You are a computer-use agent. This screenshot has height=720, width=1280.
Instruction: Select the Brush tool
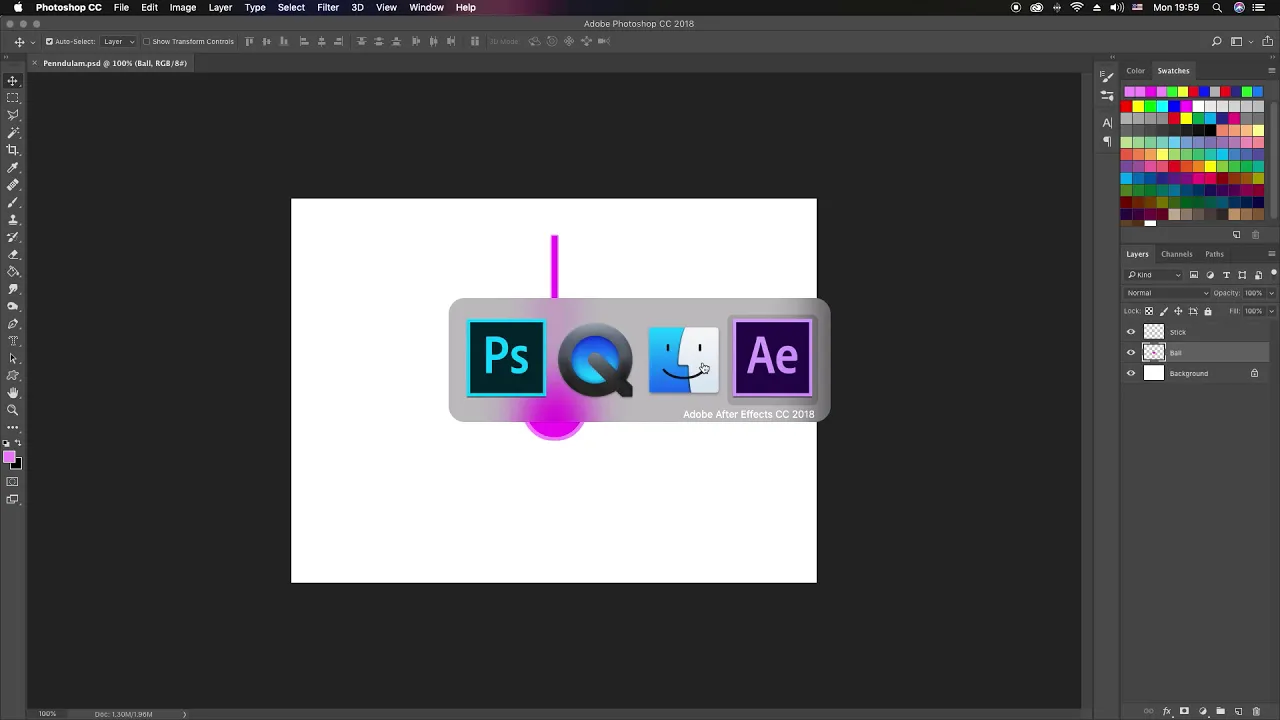[x=13, y=202]
